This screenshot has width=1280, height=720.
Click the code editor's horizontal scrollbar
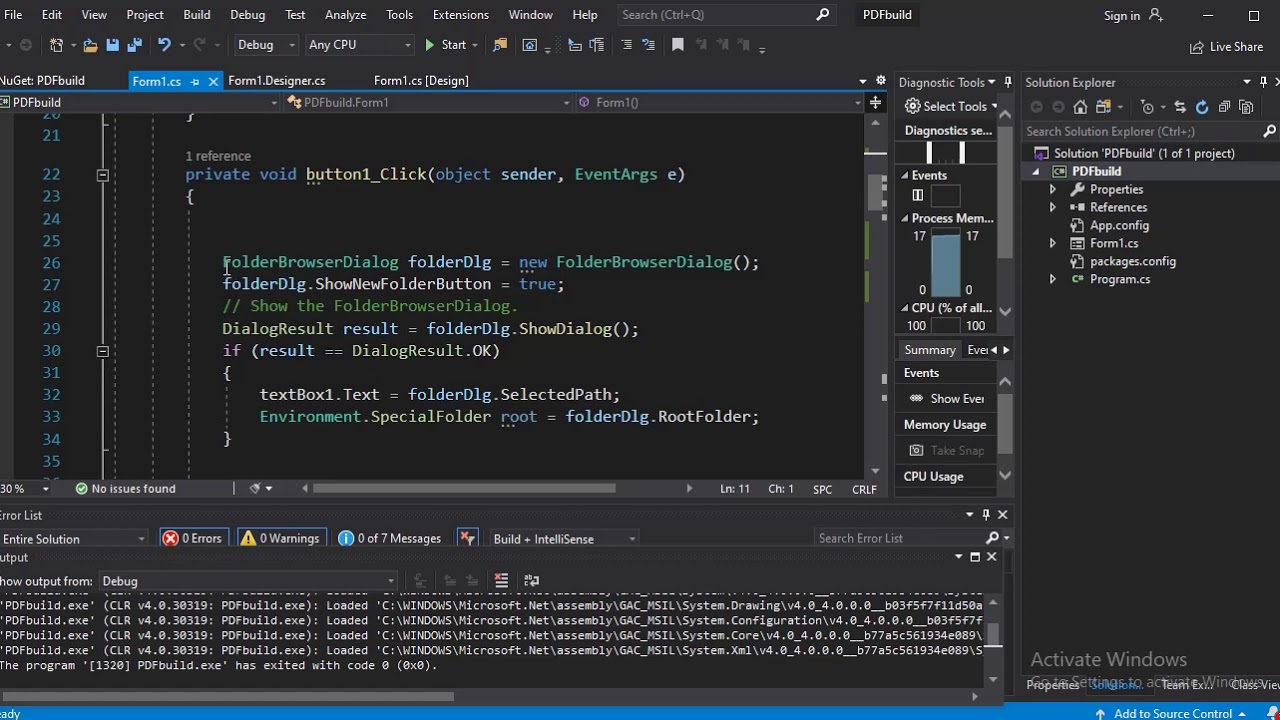tap(464, 489)
